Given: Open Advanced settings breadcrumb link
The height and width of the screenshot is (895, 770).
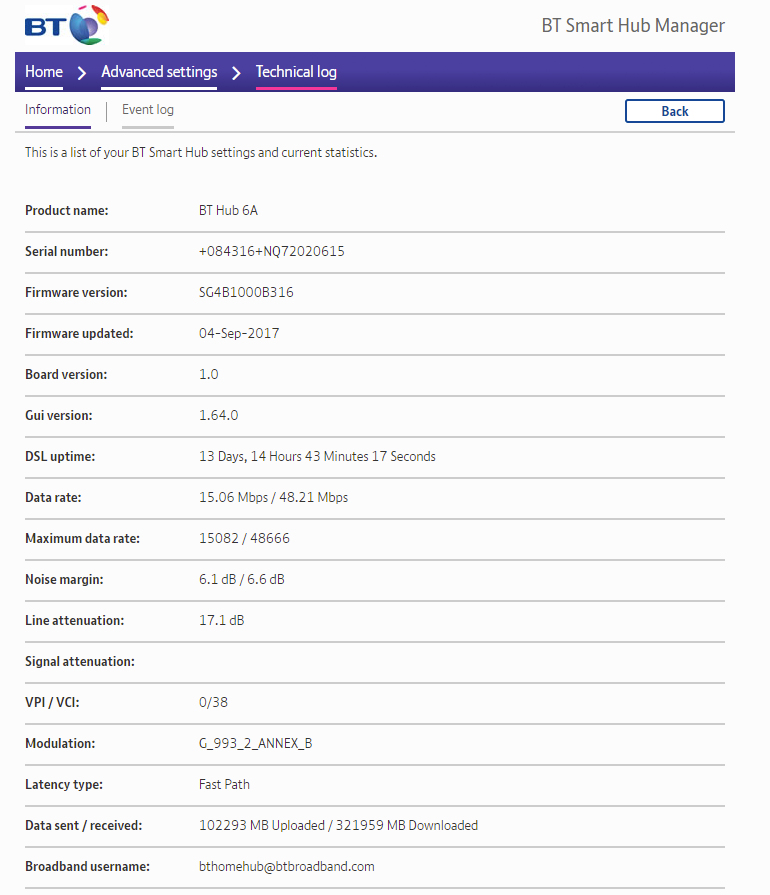Looking at the screenshot, I should 159,72.
